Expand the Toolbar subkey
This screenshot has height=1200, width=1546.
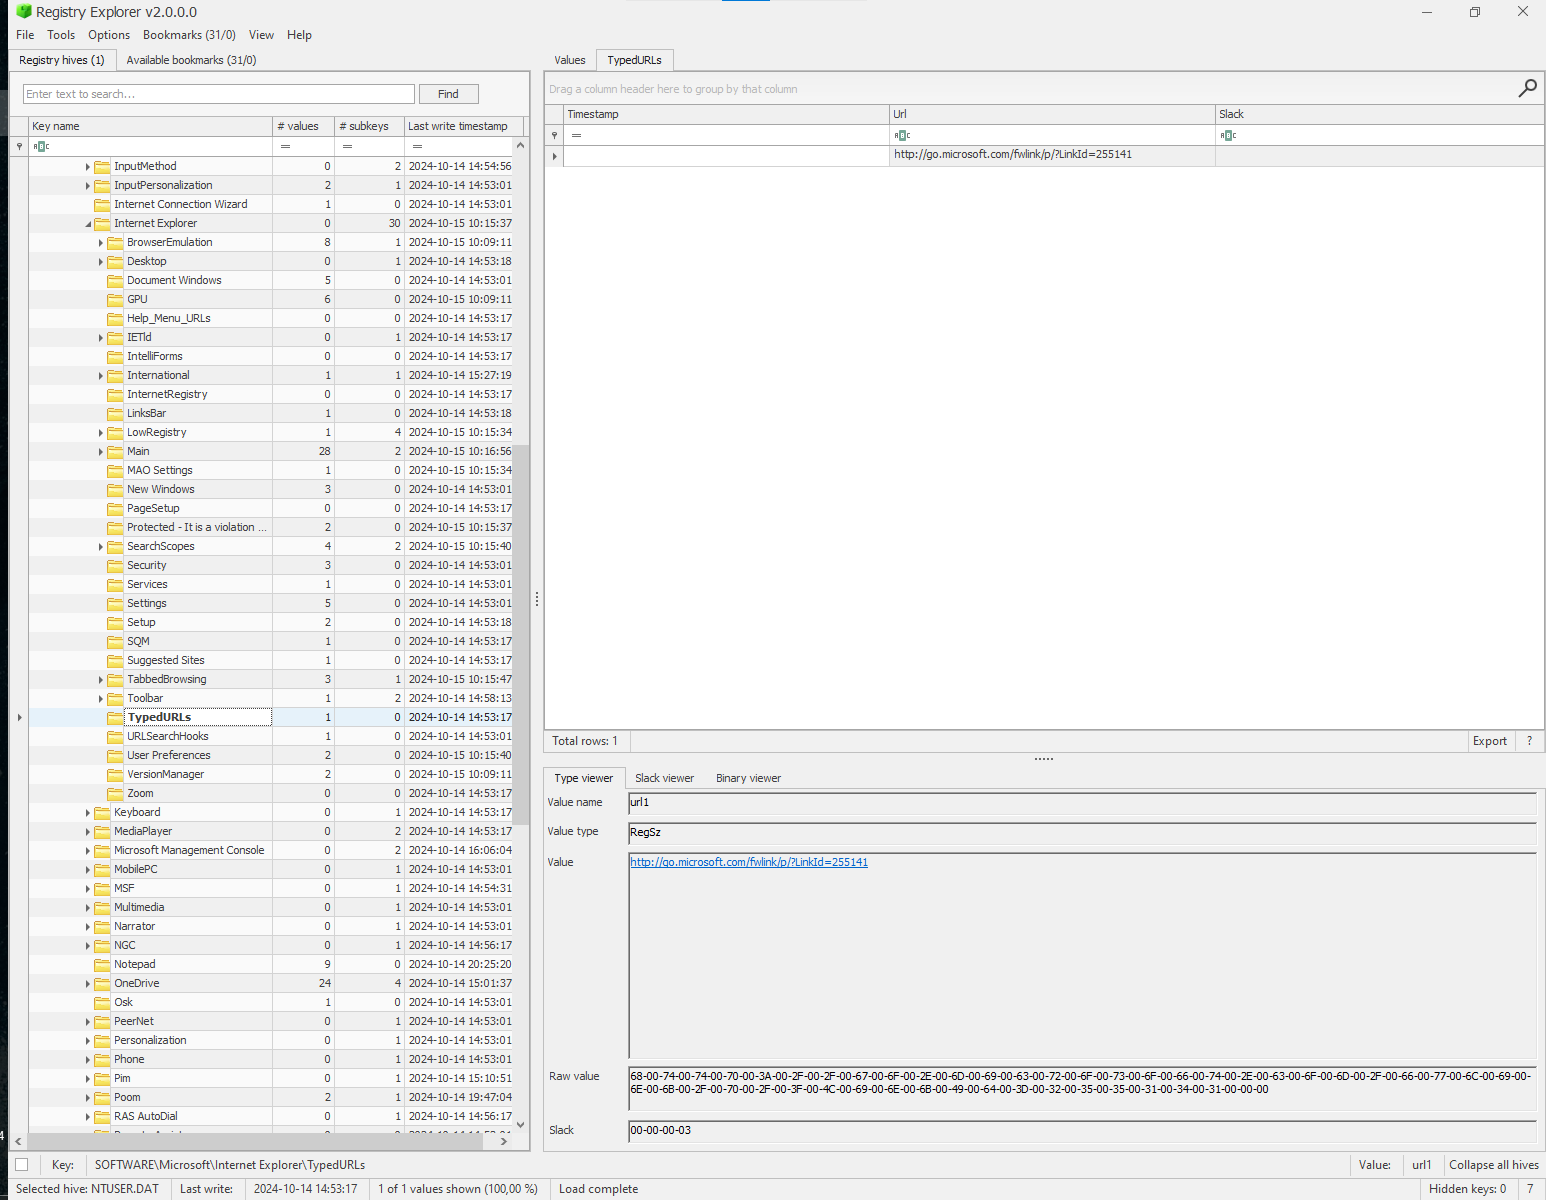pyautogui.click(x=101, y=699)
